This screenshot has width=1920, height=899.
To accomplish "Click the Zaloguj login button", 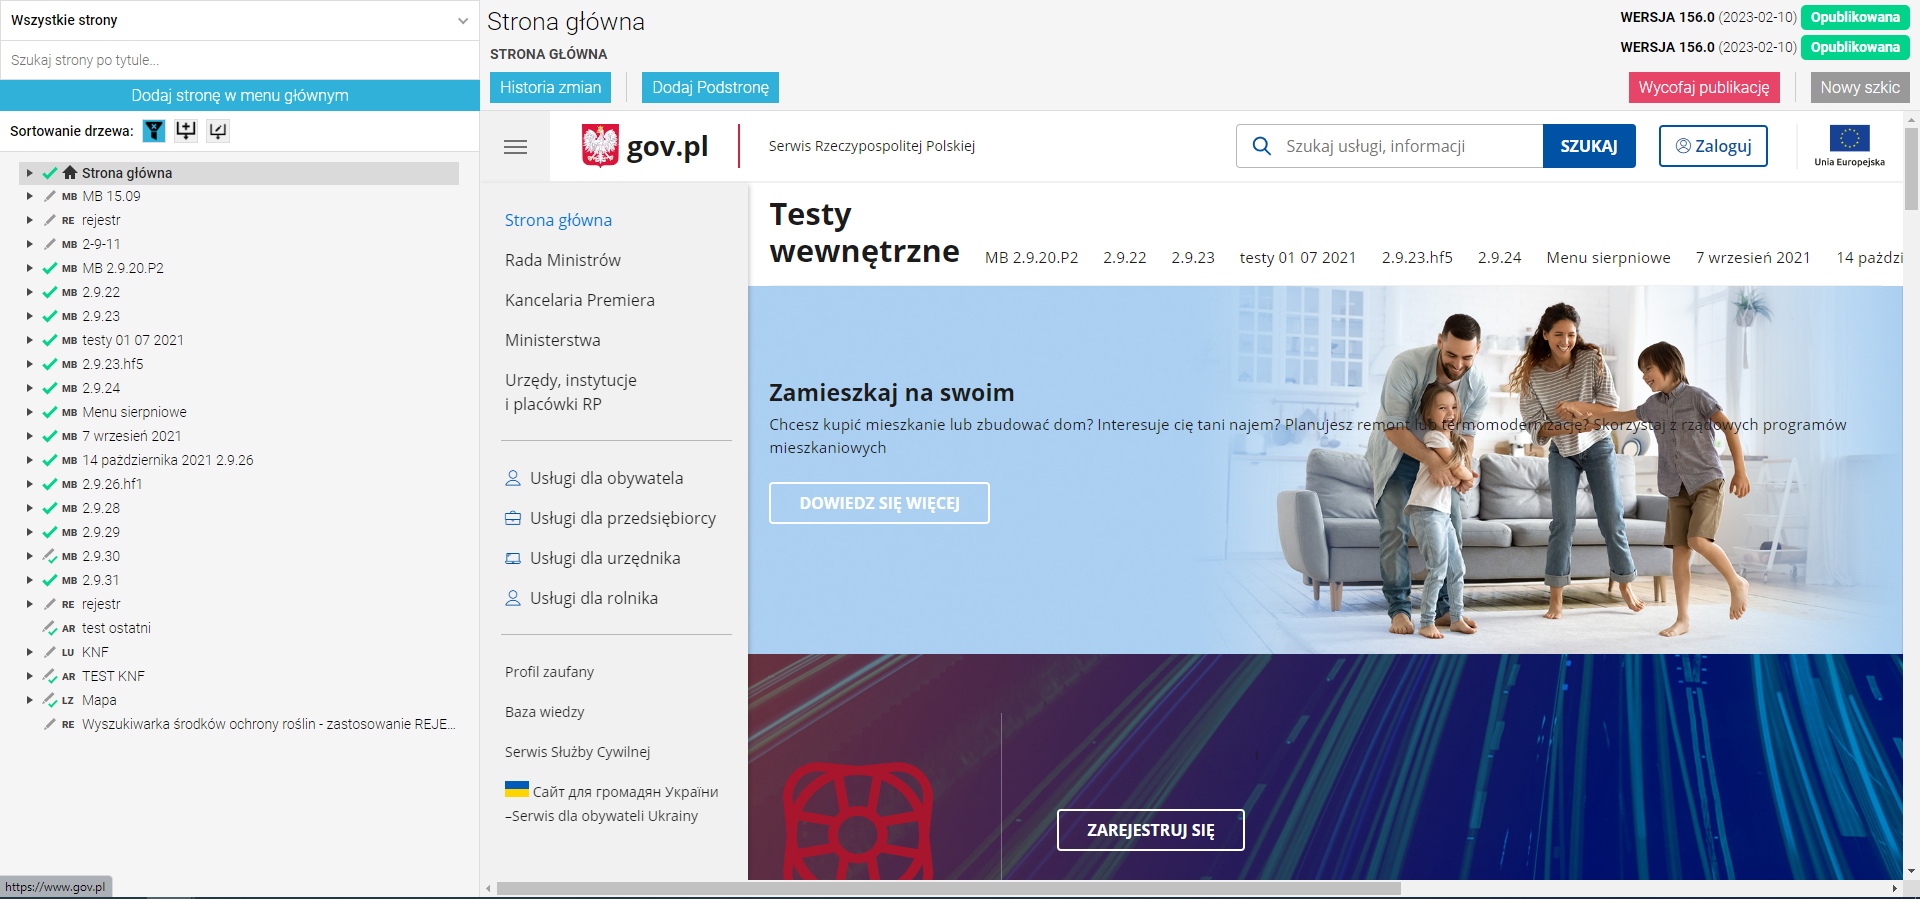I will coord(1713,146).
